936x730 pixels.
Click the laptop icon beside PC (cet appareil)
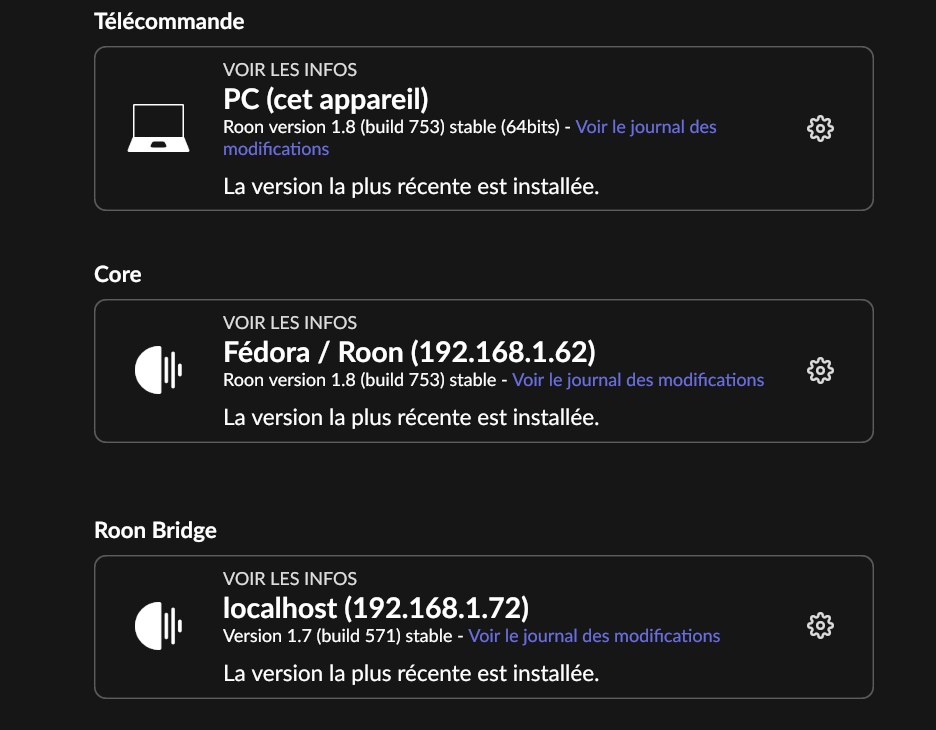pyautogui.click(x=158, y=128)
